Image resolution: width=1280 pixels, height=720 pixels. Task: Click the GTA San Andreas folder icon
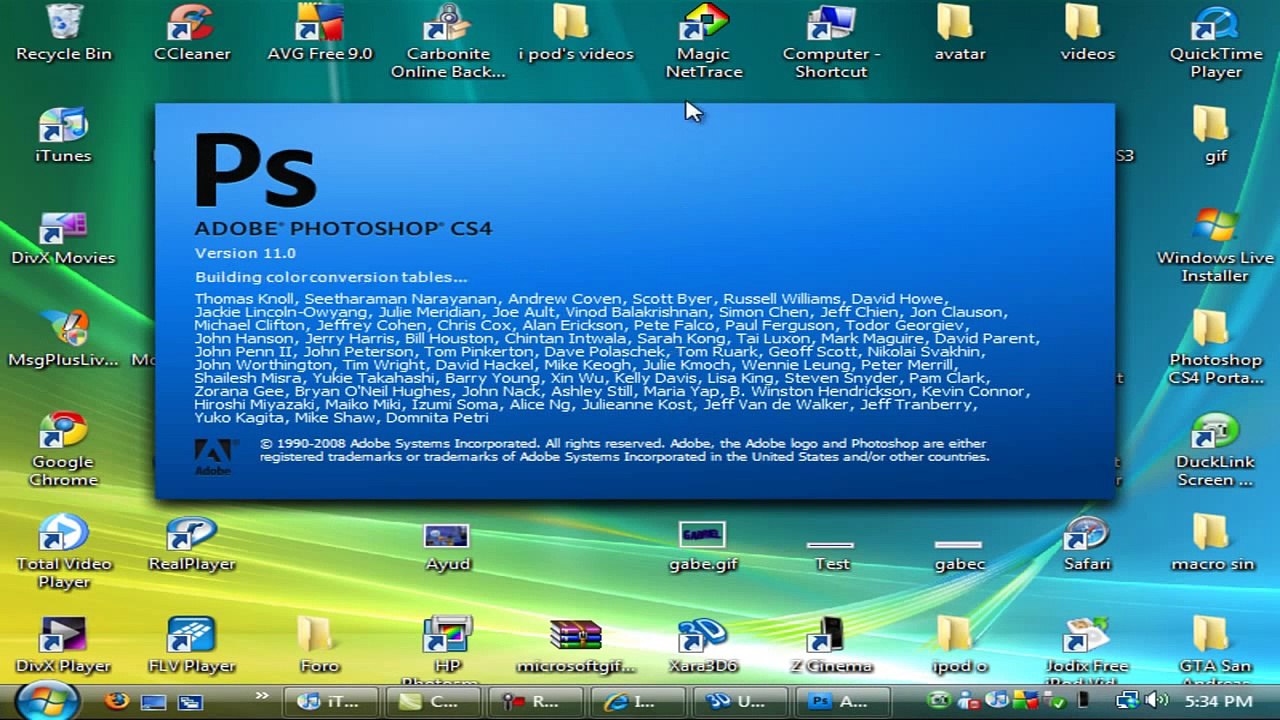(x=1216, y=648)
